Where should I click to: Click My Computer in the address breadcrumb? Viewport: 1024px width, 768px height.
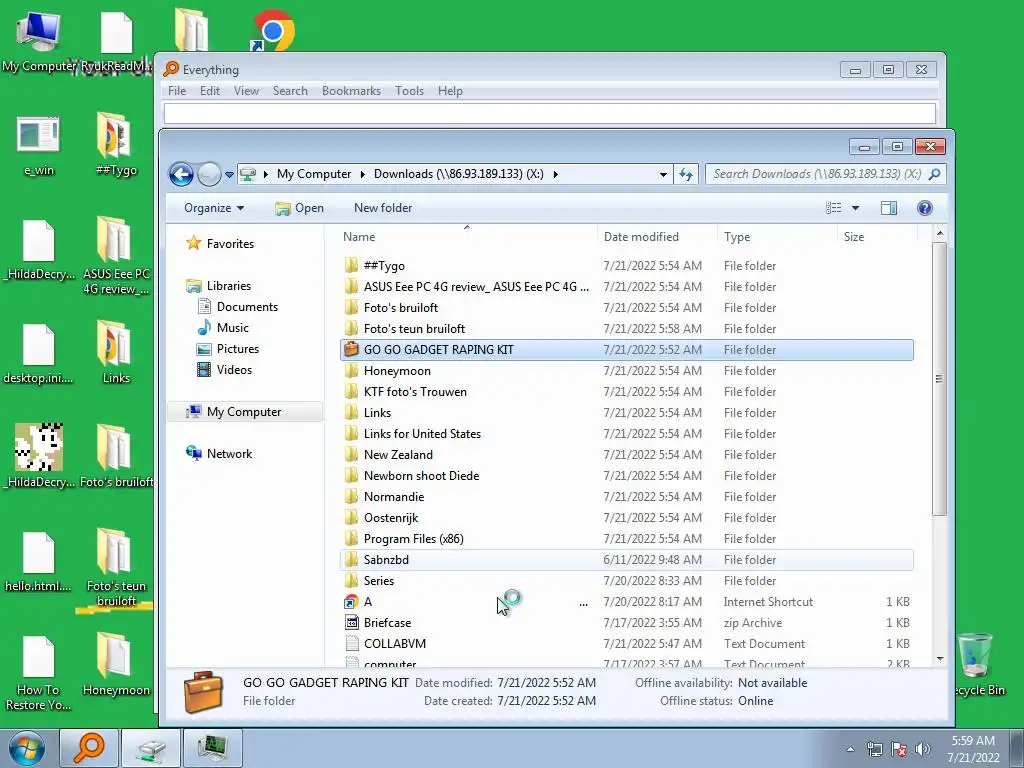(x=313, y=174)
